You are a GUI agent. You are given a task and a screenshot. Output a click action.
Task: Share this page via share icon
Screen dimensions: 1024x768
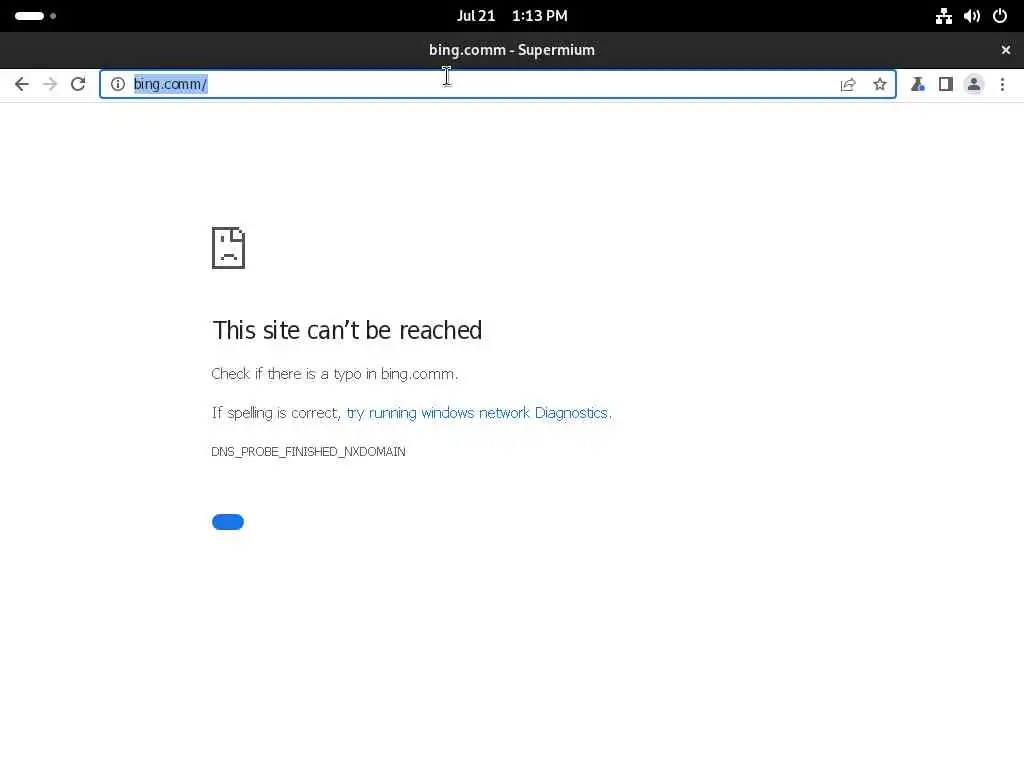click(848, 84)
